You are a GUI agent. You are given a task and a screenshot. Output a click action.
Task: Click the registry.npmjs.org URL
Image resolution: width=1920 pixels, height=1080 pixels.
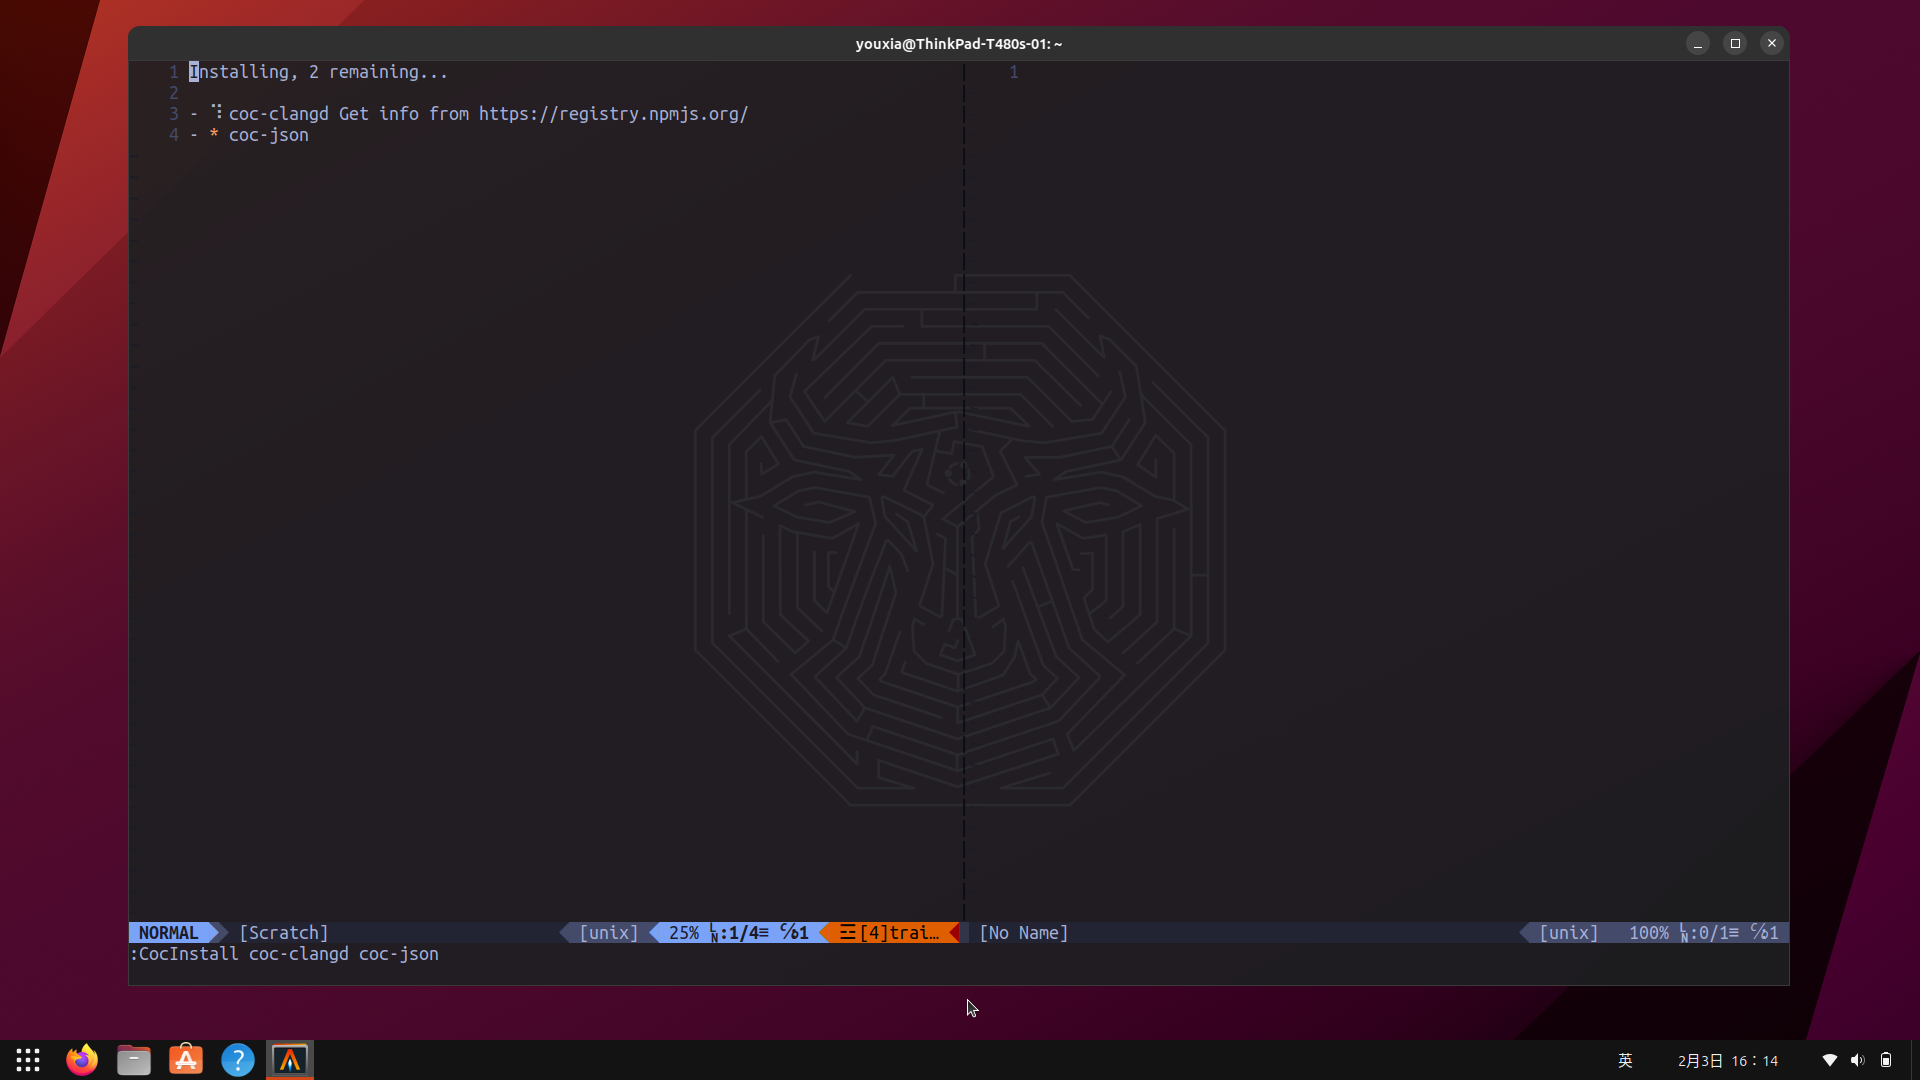pyautogui.click(x=613, y=114)
